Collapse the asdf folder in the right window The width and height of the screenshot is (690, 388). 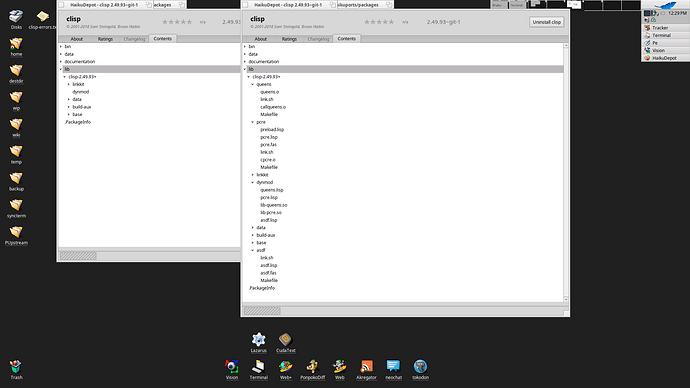(x=253, y=250)
